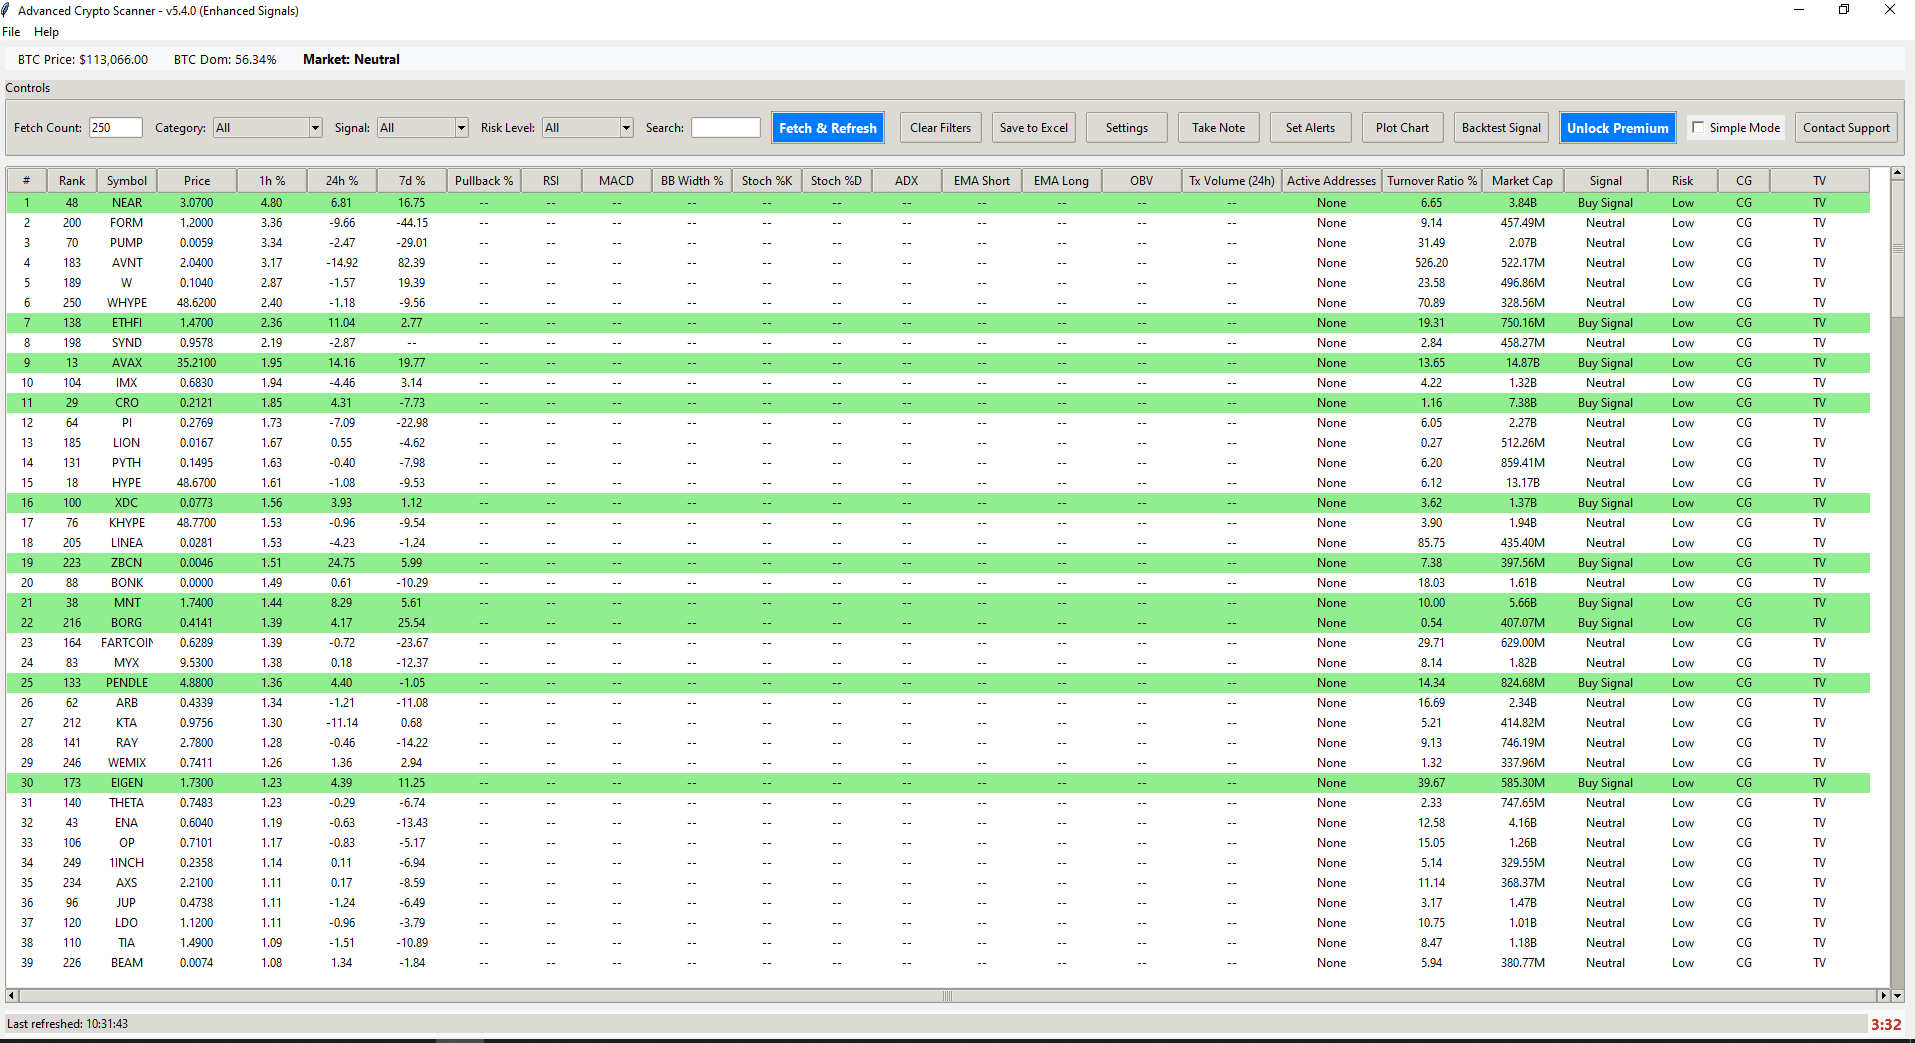Click the Fetch & Refresh button
Image resolution: width=1915 pixels, height=1043 pixels.
click(x=827, y=127)
